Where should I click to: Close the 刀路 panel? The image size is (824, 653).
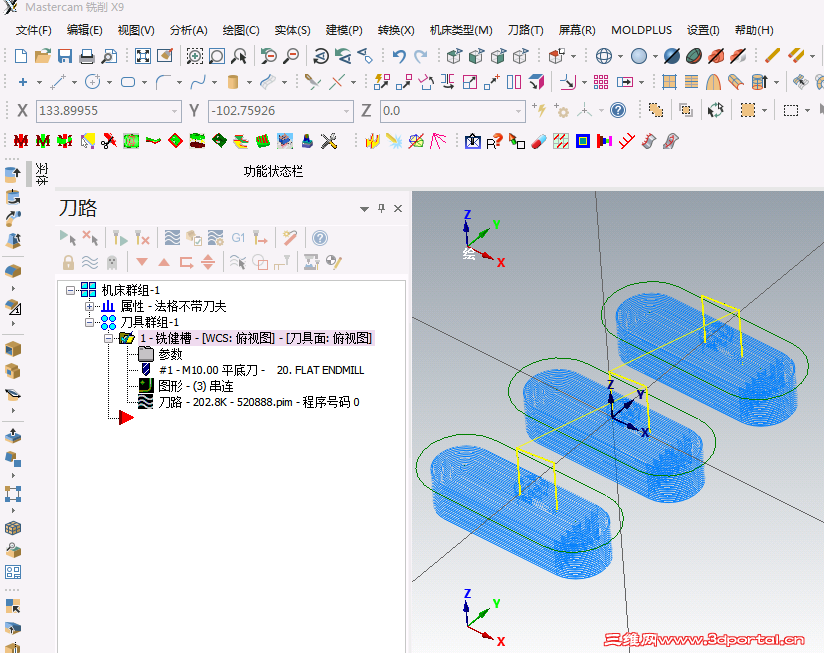[x=398, y=209]
